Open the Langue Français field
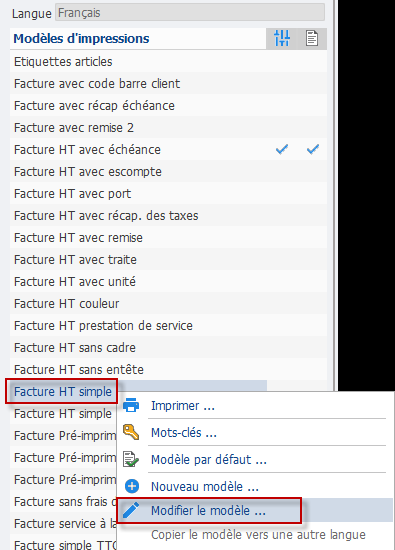Image resolution: width=395 pixels, height=550 pixels. tap(190, 13)
